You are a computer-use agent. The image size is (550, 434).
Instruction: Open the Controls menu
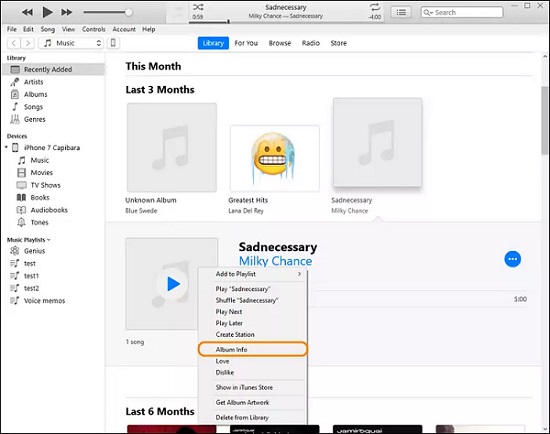[94, 29]
